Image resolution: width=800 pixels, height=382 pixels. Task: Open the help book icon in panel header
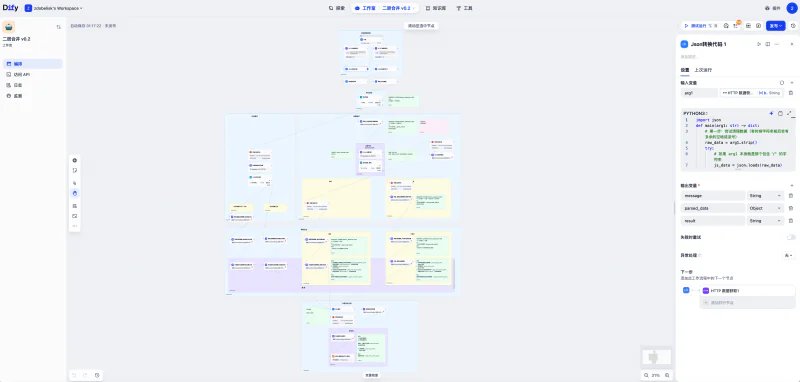coord(768,44)
